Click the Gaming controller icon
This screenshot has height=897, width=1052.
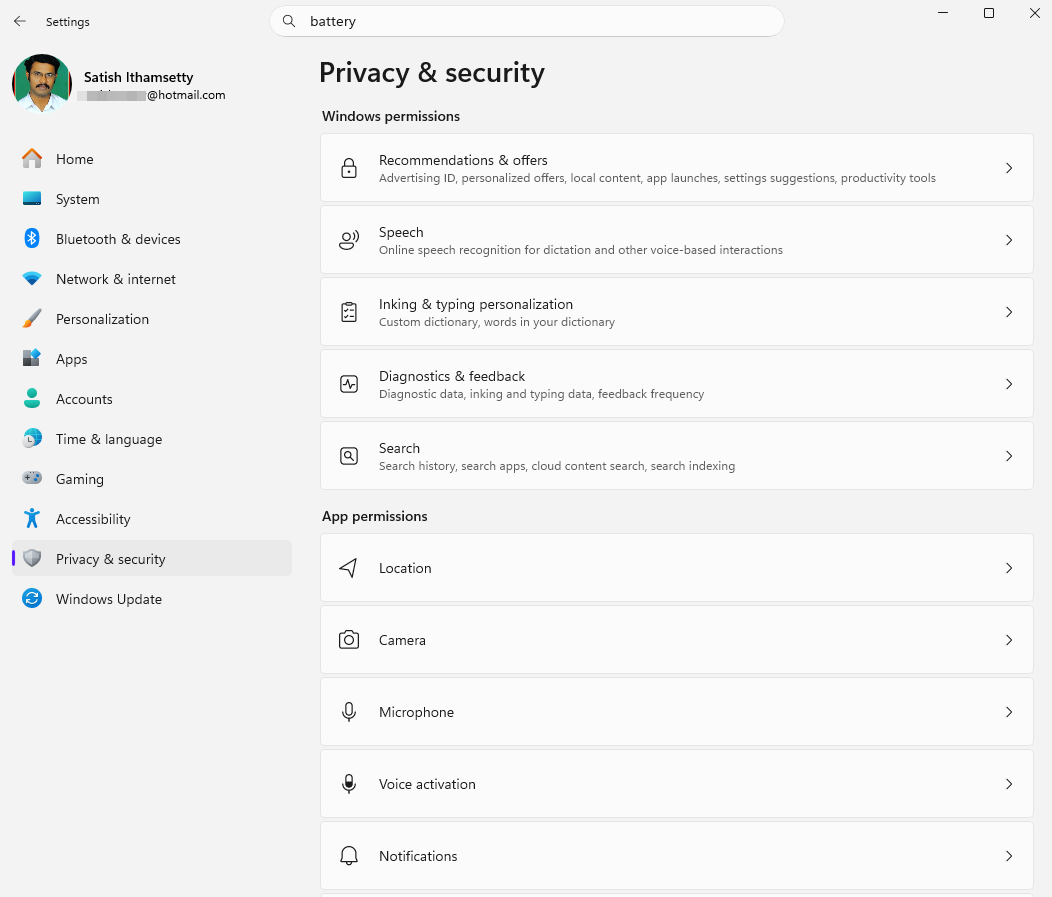[32, 478]
